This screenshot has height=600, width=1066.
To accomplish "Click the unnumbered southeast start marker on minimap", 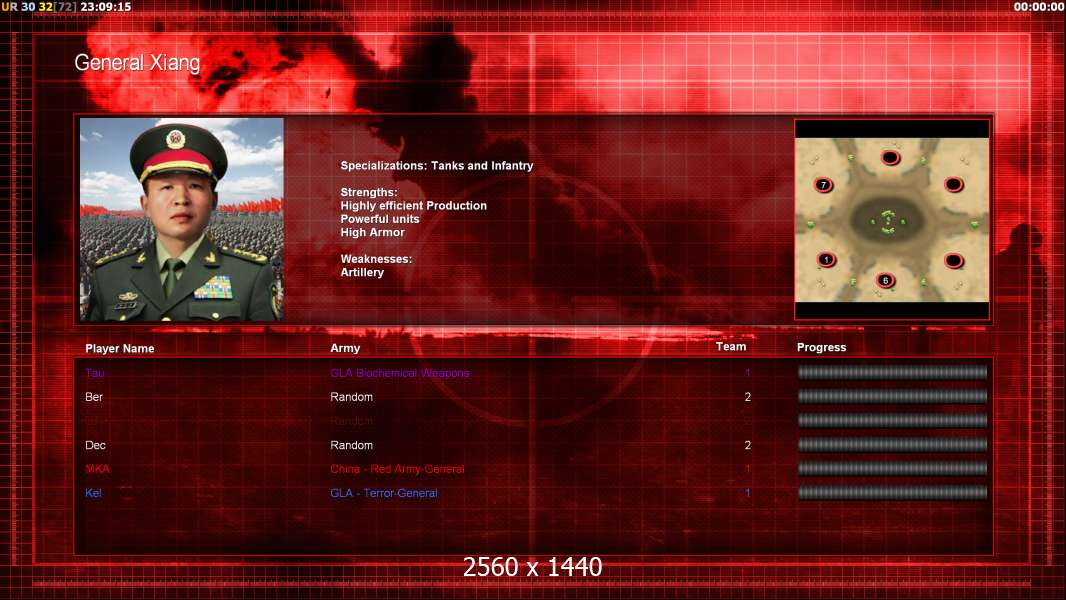I will tap(954, 260).
